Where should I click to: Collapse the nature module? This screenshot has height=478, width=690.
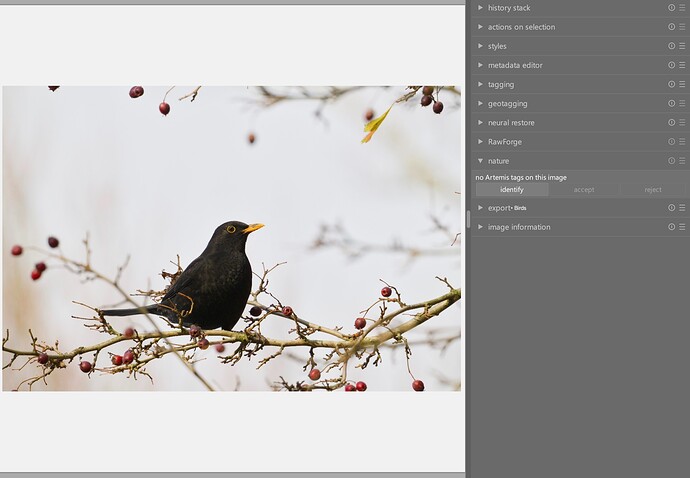point(480,161)
